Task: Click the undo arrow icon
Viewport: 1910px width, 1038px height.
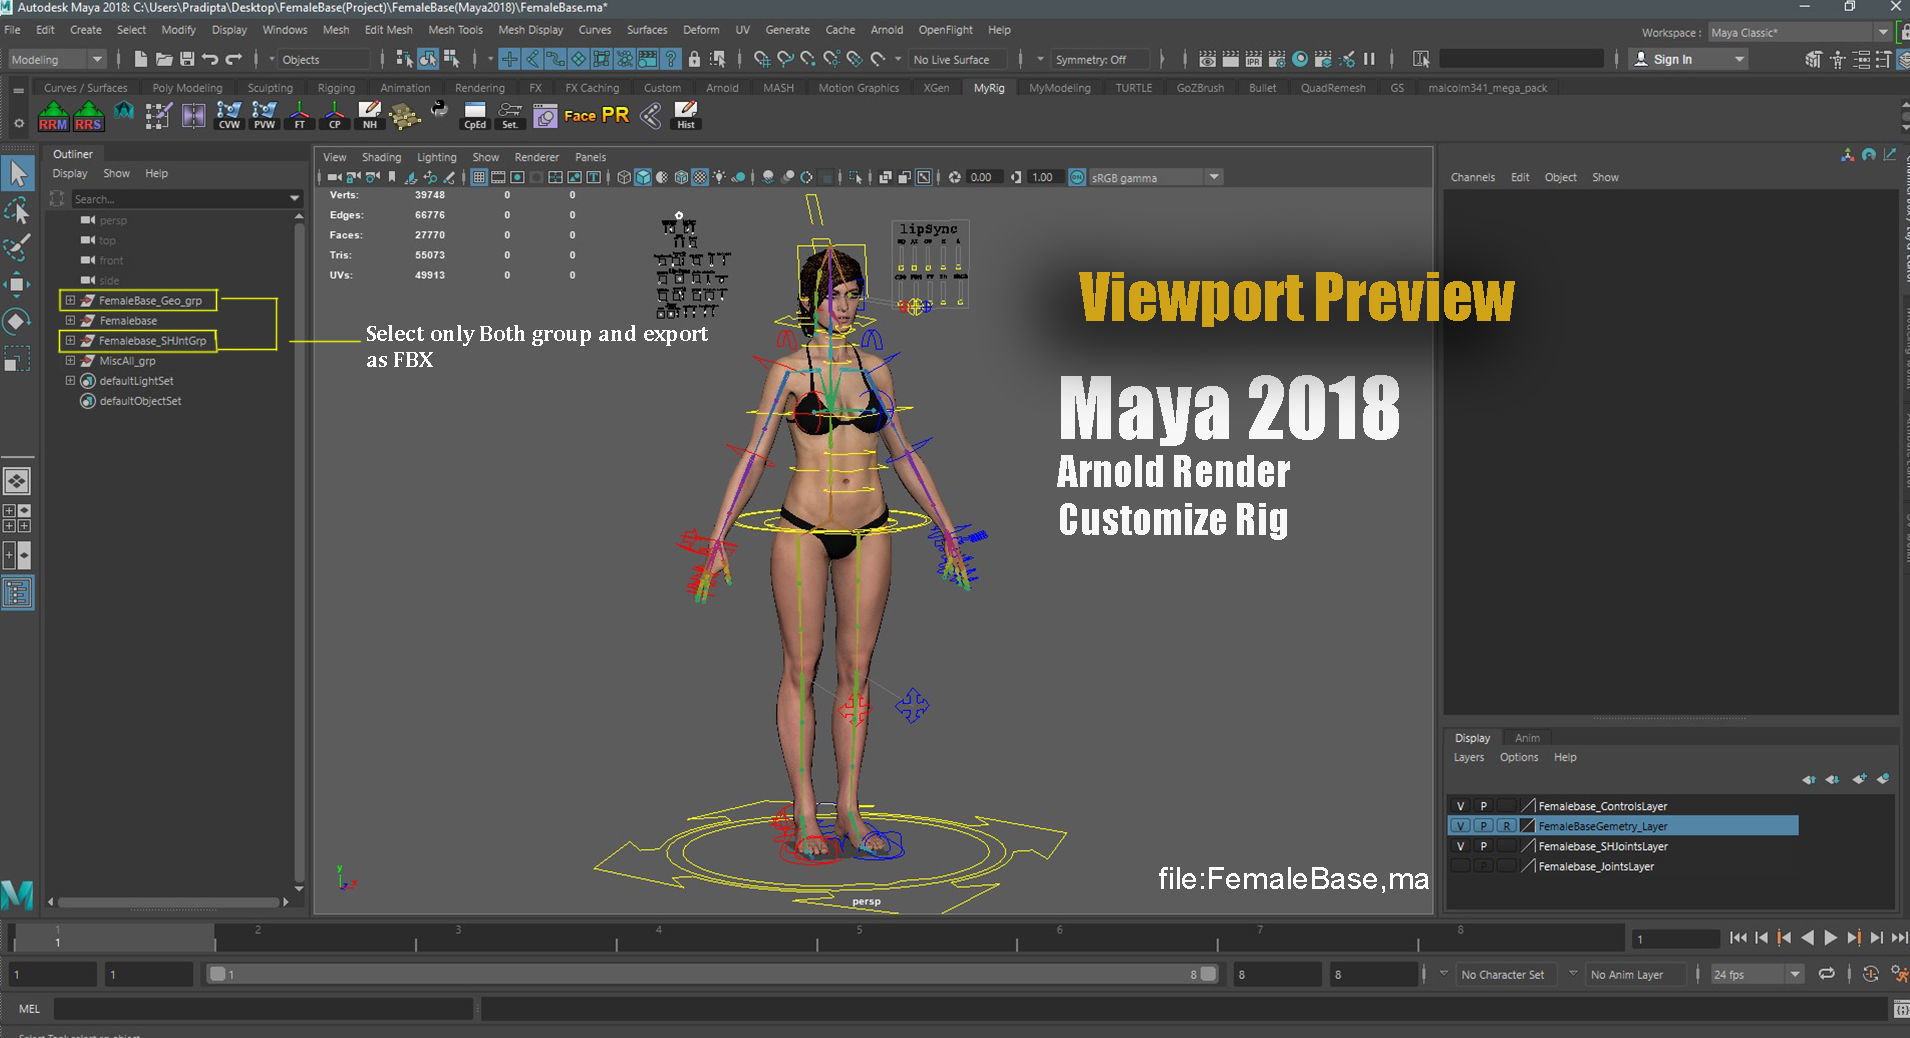Action: click(x=210, y=59)
